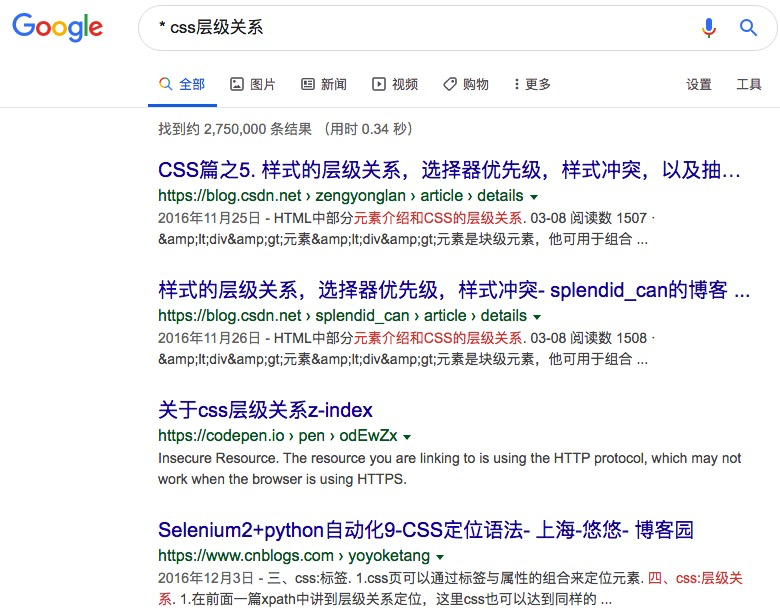Open result 关于css层级关系z-index
780x609 pixels.
point(265,410)
